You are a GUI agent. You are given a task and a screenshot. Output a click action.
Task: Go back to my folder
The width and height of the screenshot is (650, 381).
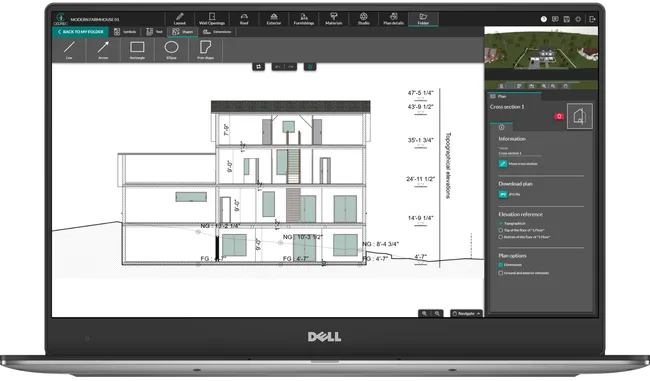click(80, 32)
